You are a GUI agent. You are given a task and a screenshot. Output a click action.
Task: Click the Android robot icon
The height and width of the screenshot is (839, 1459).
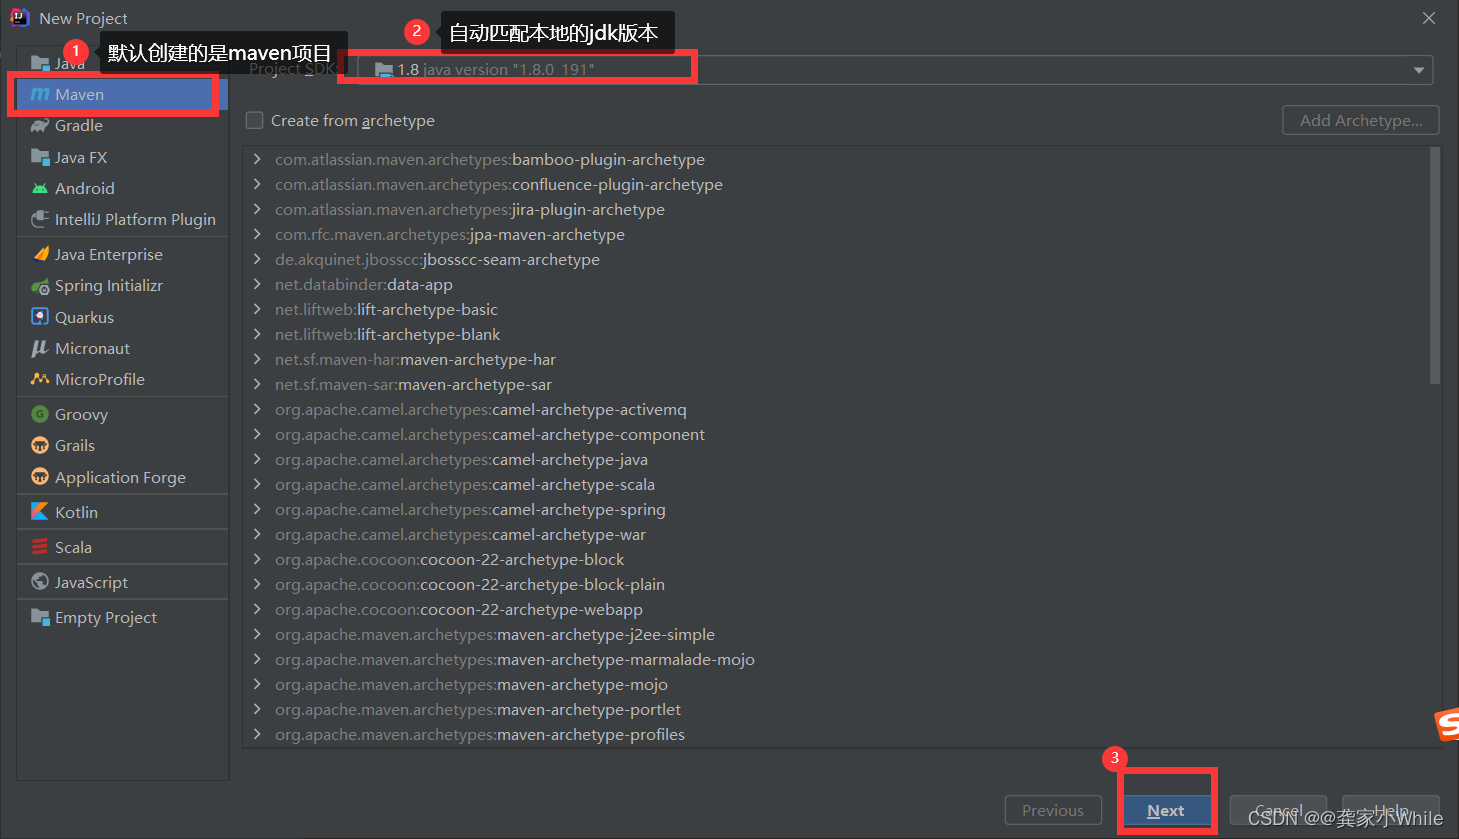click(x=40, y=188)
